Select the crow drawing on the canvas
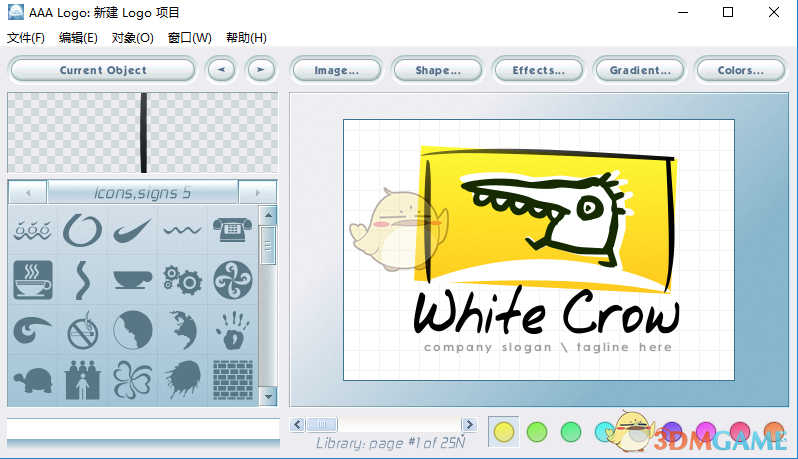The height and width of the screenshot is (459, 798). (x=547, y=219)
